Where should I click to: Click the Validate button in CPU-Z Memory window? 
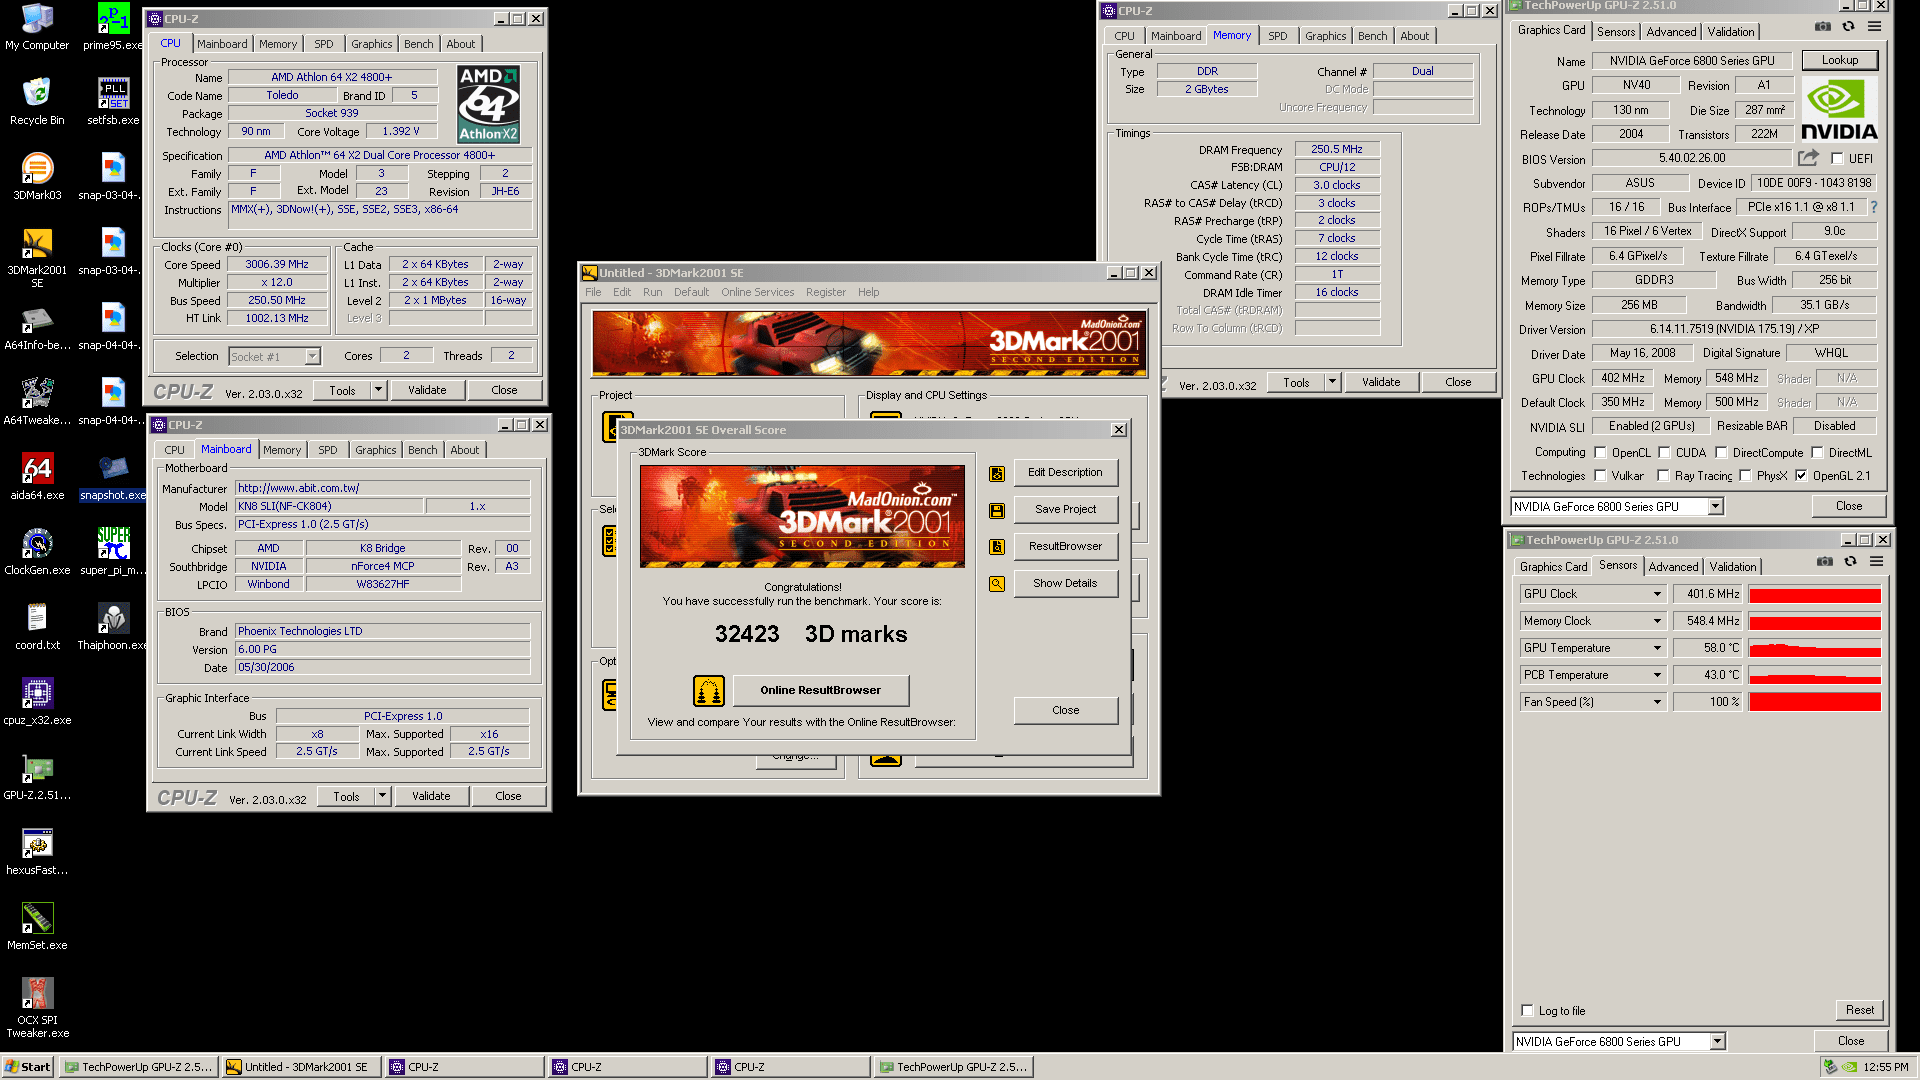point(1380,382)
